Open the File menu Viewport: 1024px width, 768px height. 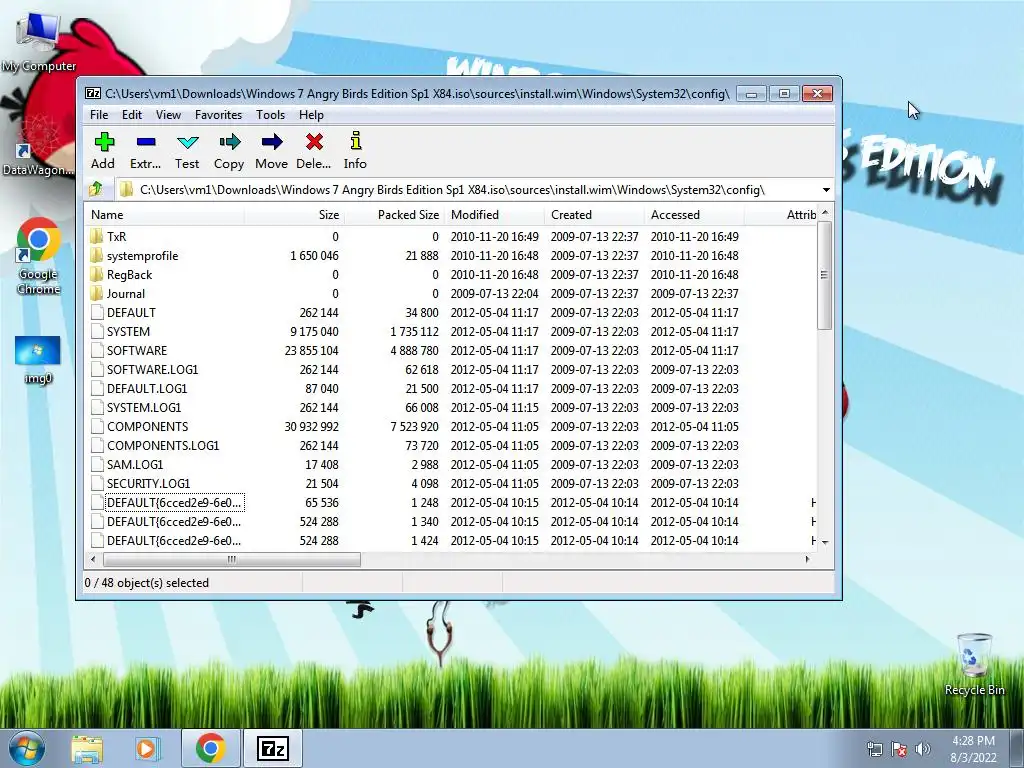(99, 115)
